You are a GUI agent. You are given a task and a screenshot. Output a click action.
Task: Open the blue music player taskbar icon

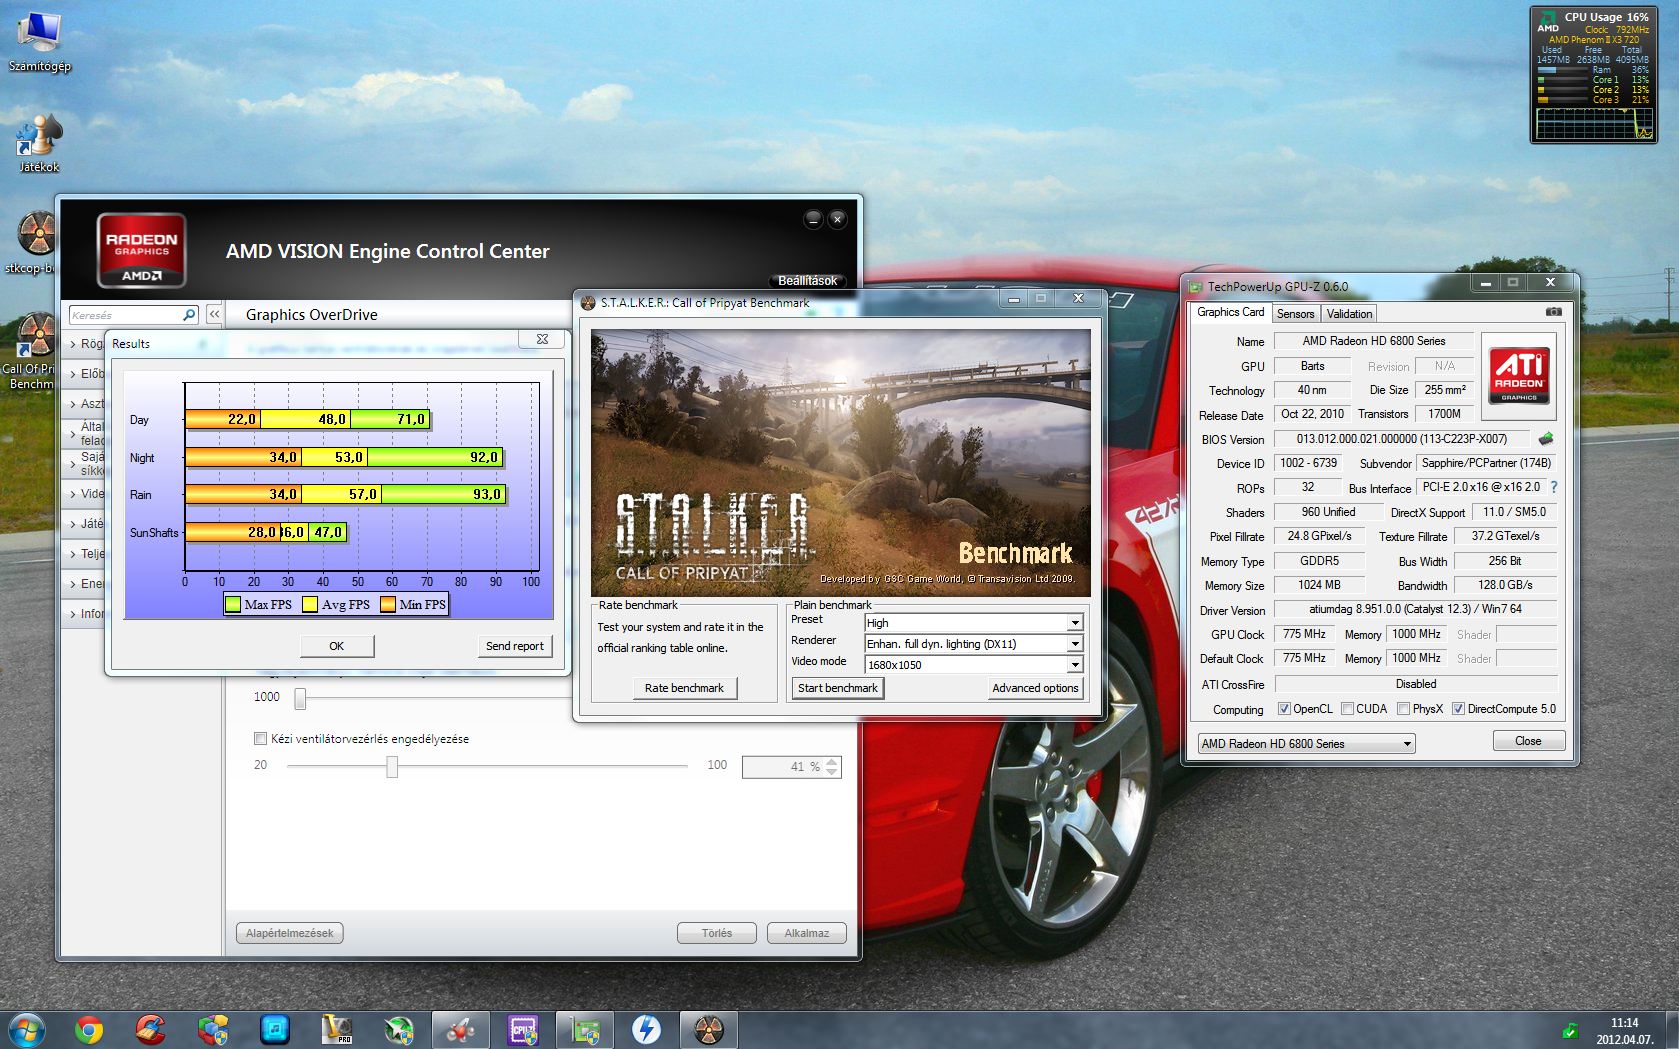[x=275, y=1029]
